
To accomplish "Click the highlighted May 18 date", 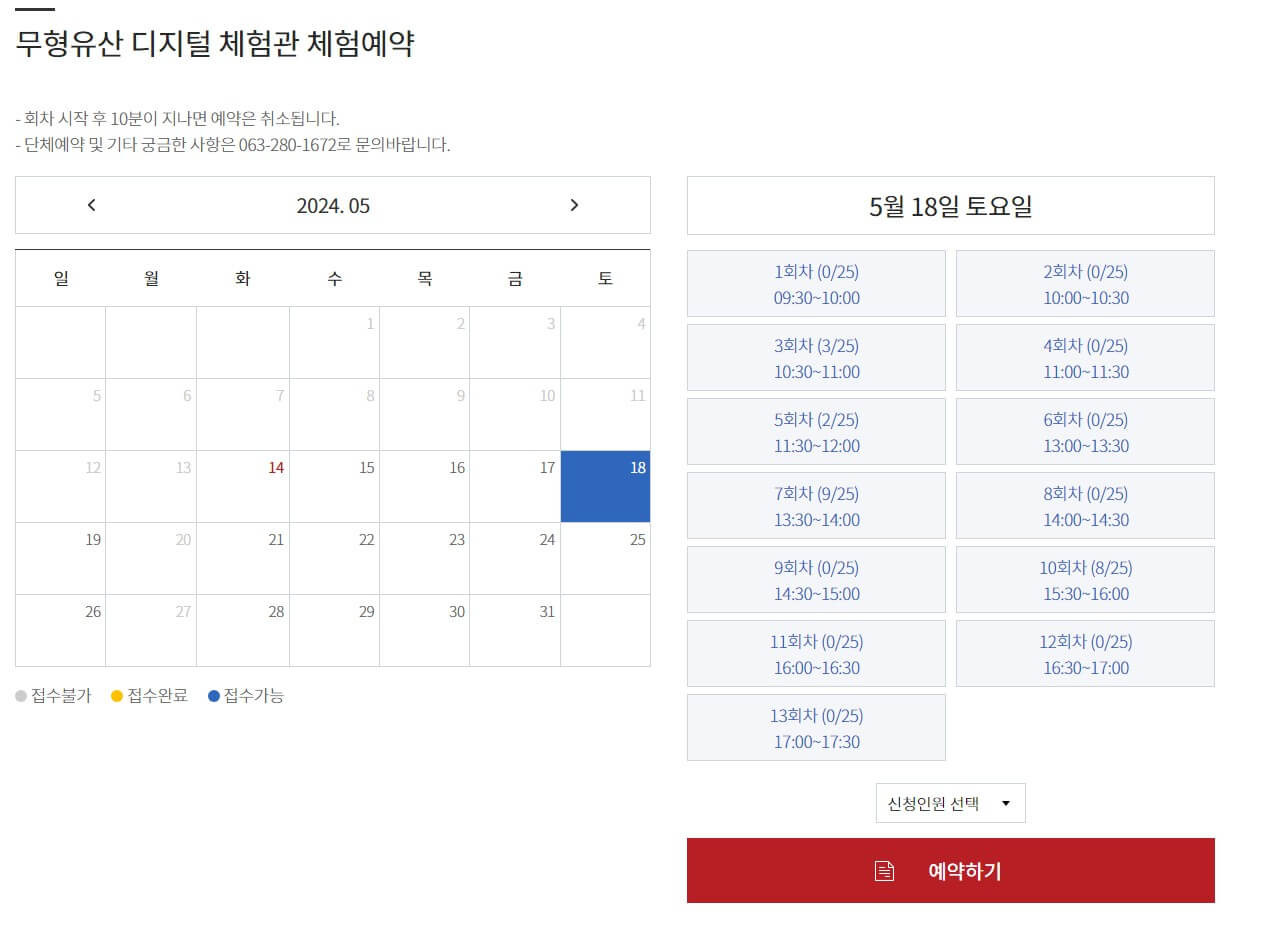I will (x=606, y=486).
